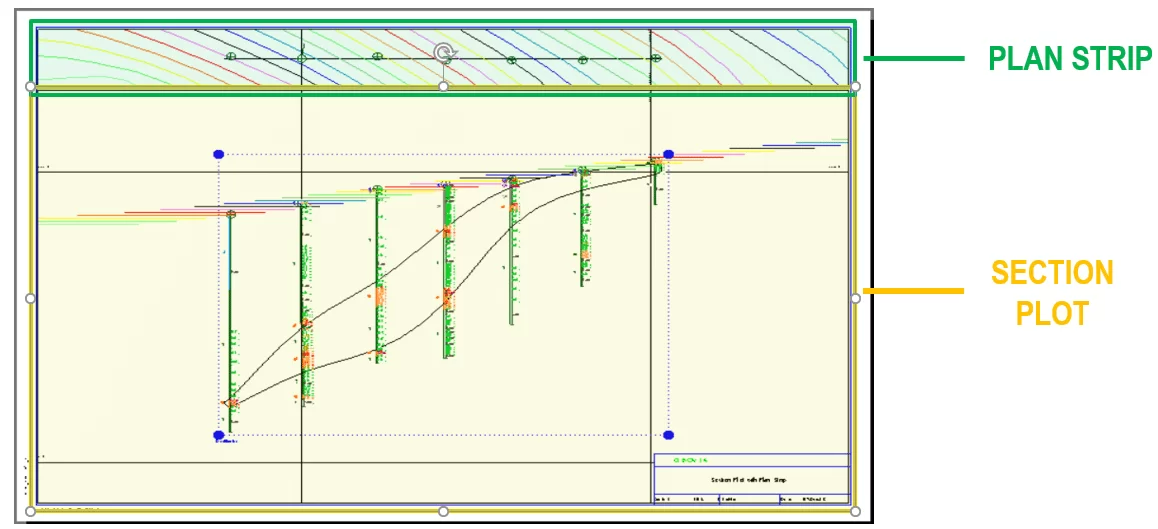Click the bottom-right blue corner handle

point(668,435)
